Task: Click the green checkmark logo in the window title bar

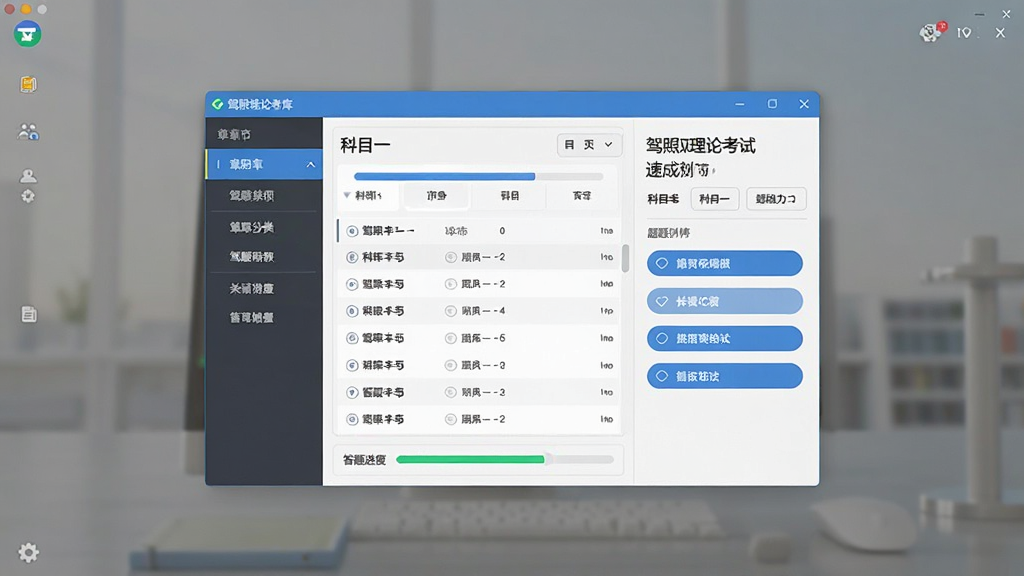Action: (217, 104)
